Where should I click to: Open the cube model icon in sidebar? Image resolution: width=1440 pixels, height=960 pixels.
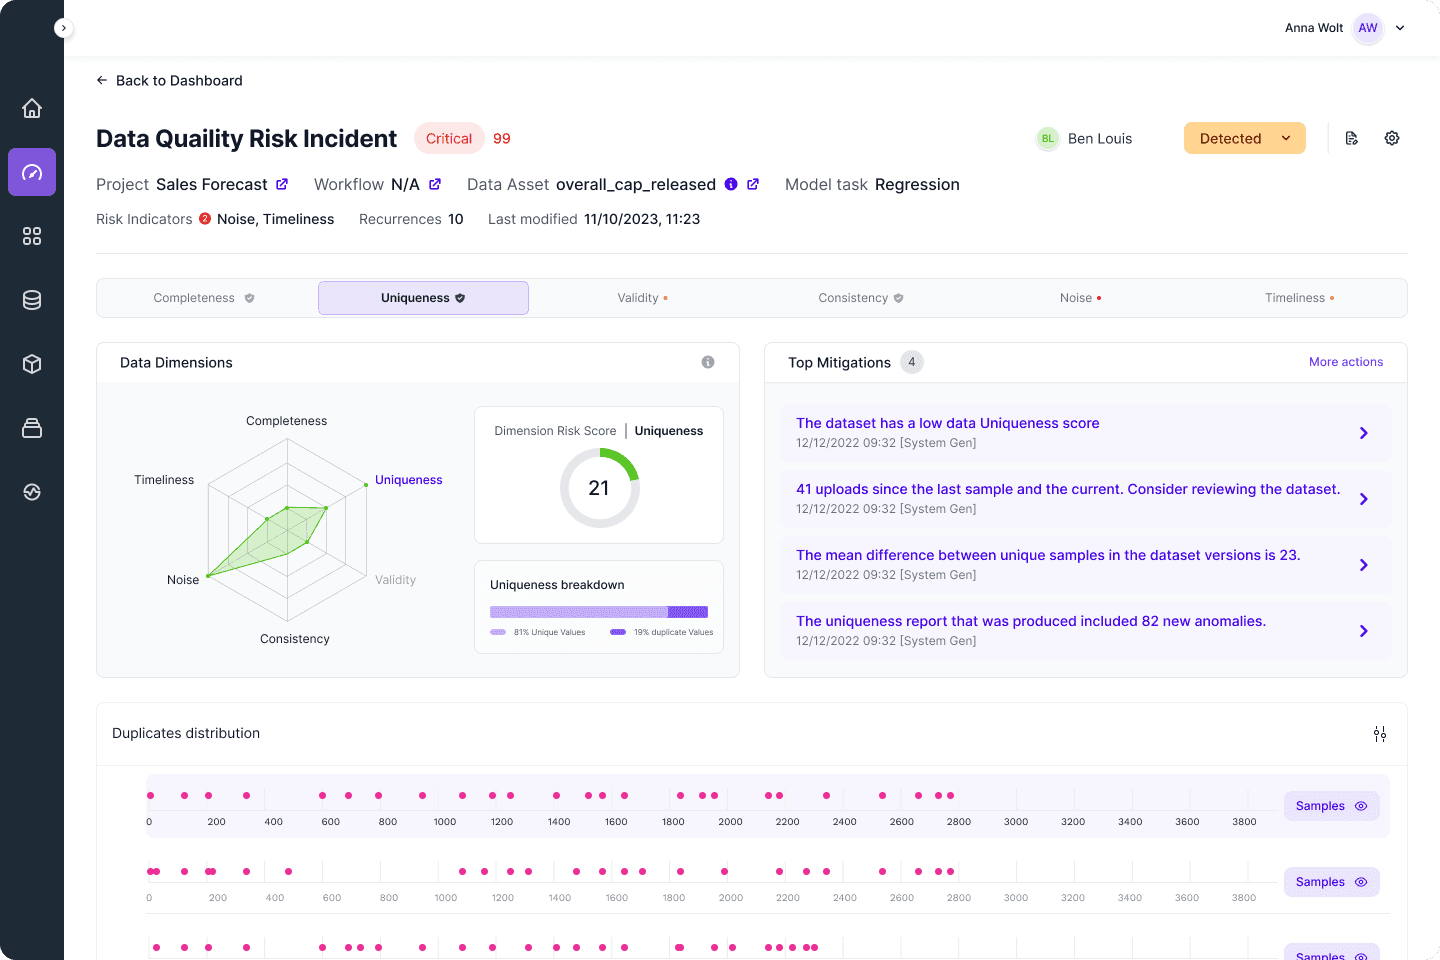click(x=32, y=364)
